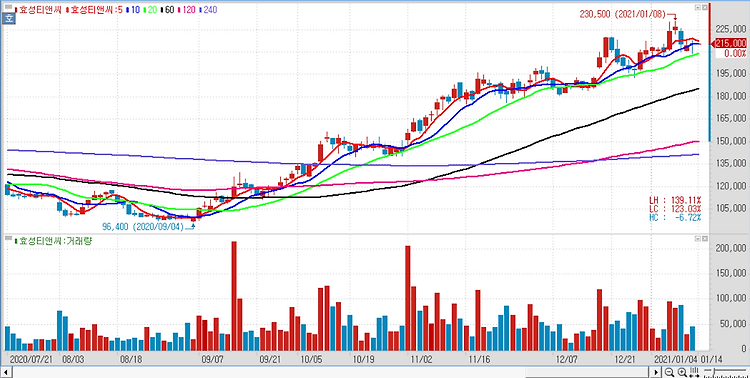Click the 09/07 date axis label
This screenshot has width=750, height=378.
pos(212,358)
